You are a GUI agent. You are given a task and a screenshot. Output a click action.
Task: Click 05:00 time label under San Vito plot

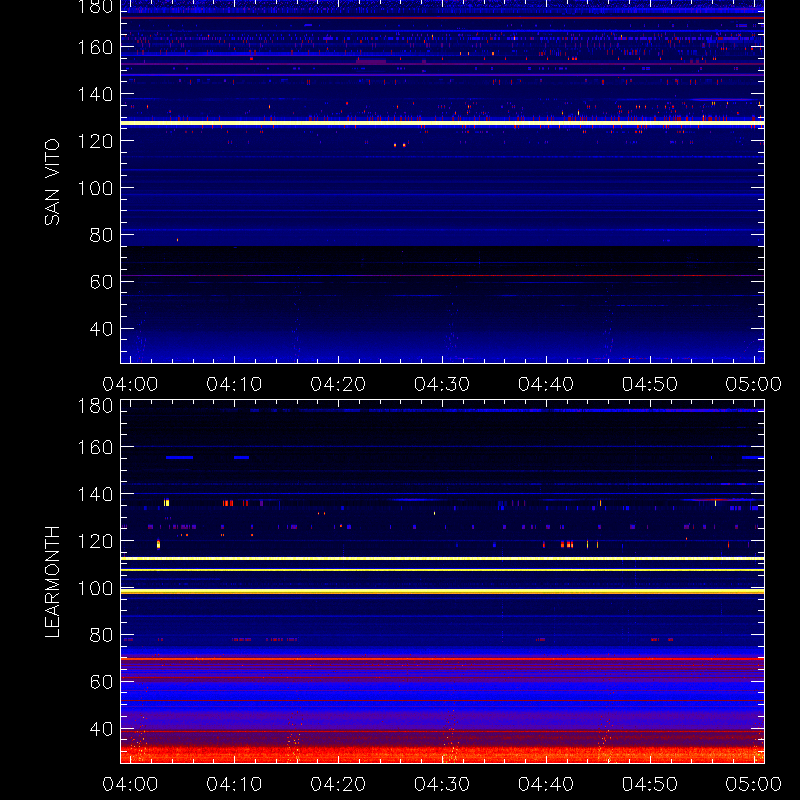(754, 384)
